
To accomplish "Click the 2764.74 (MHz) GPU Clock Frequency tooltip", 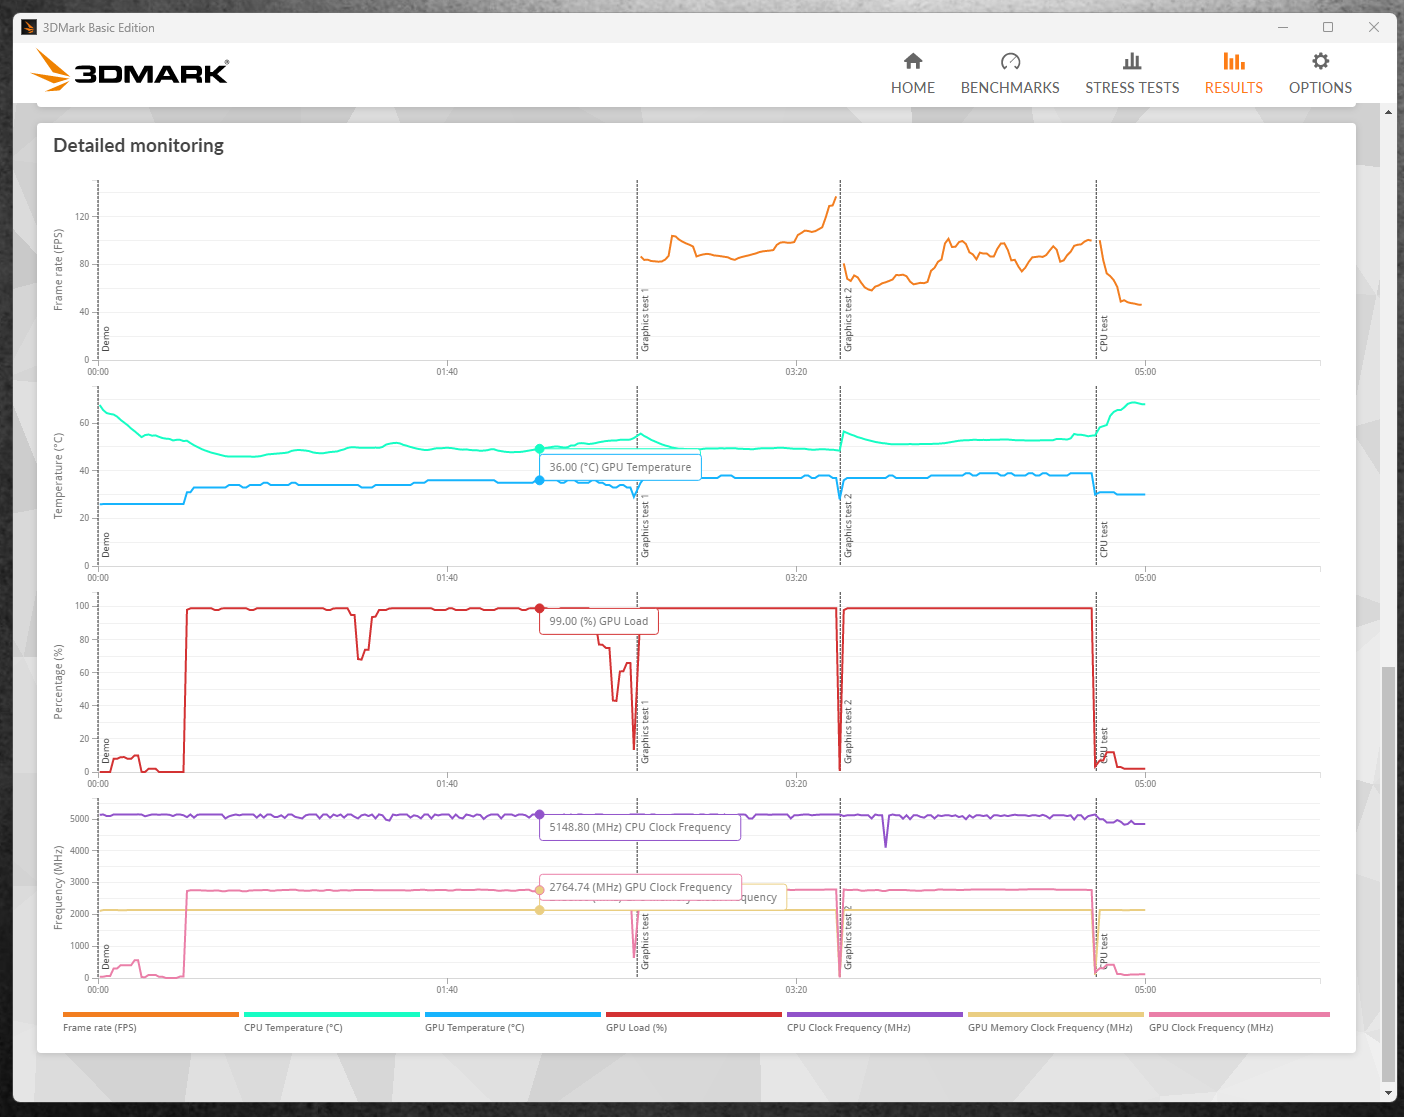I will coord(640,887).
